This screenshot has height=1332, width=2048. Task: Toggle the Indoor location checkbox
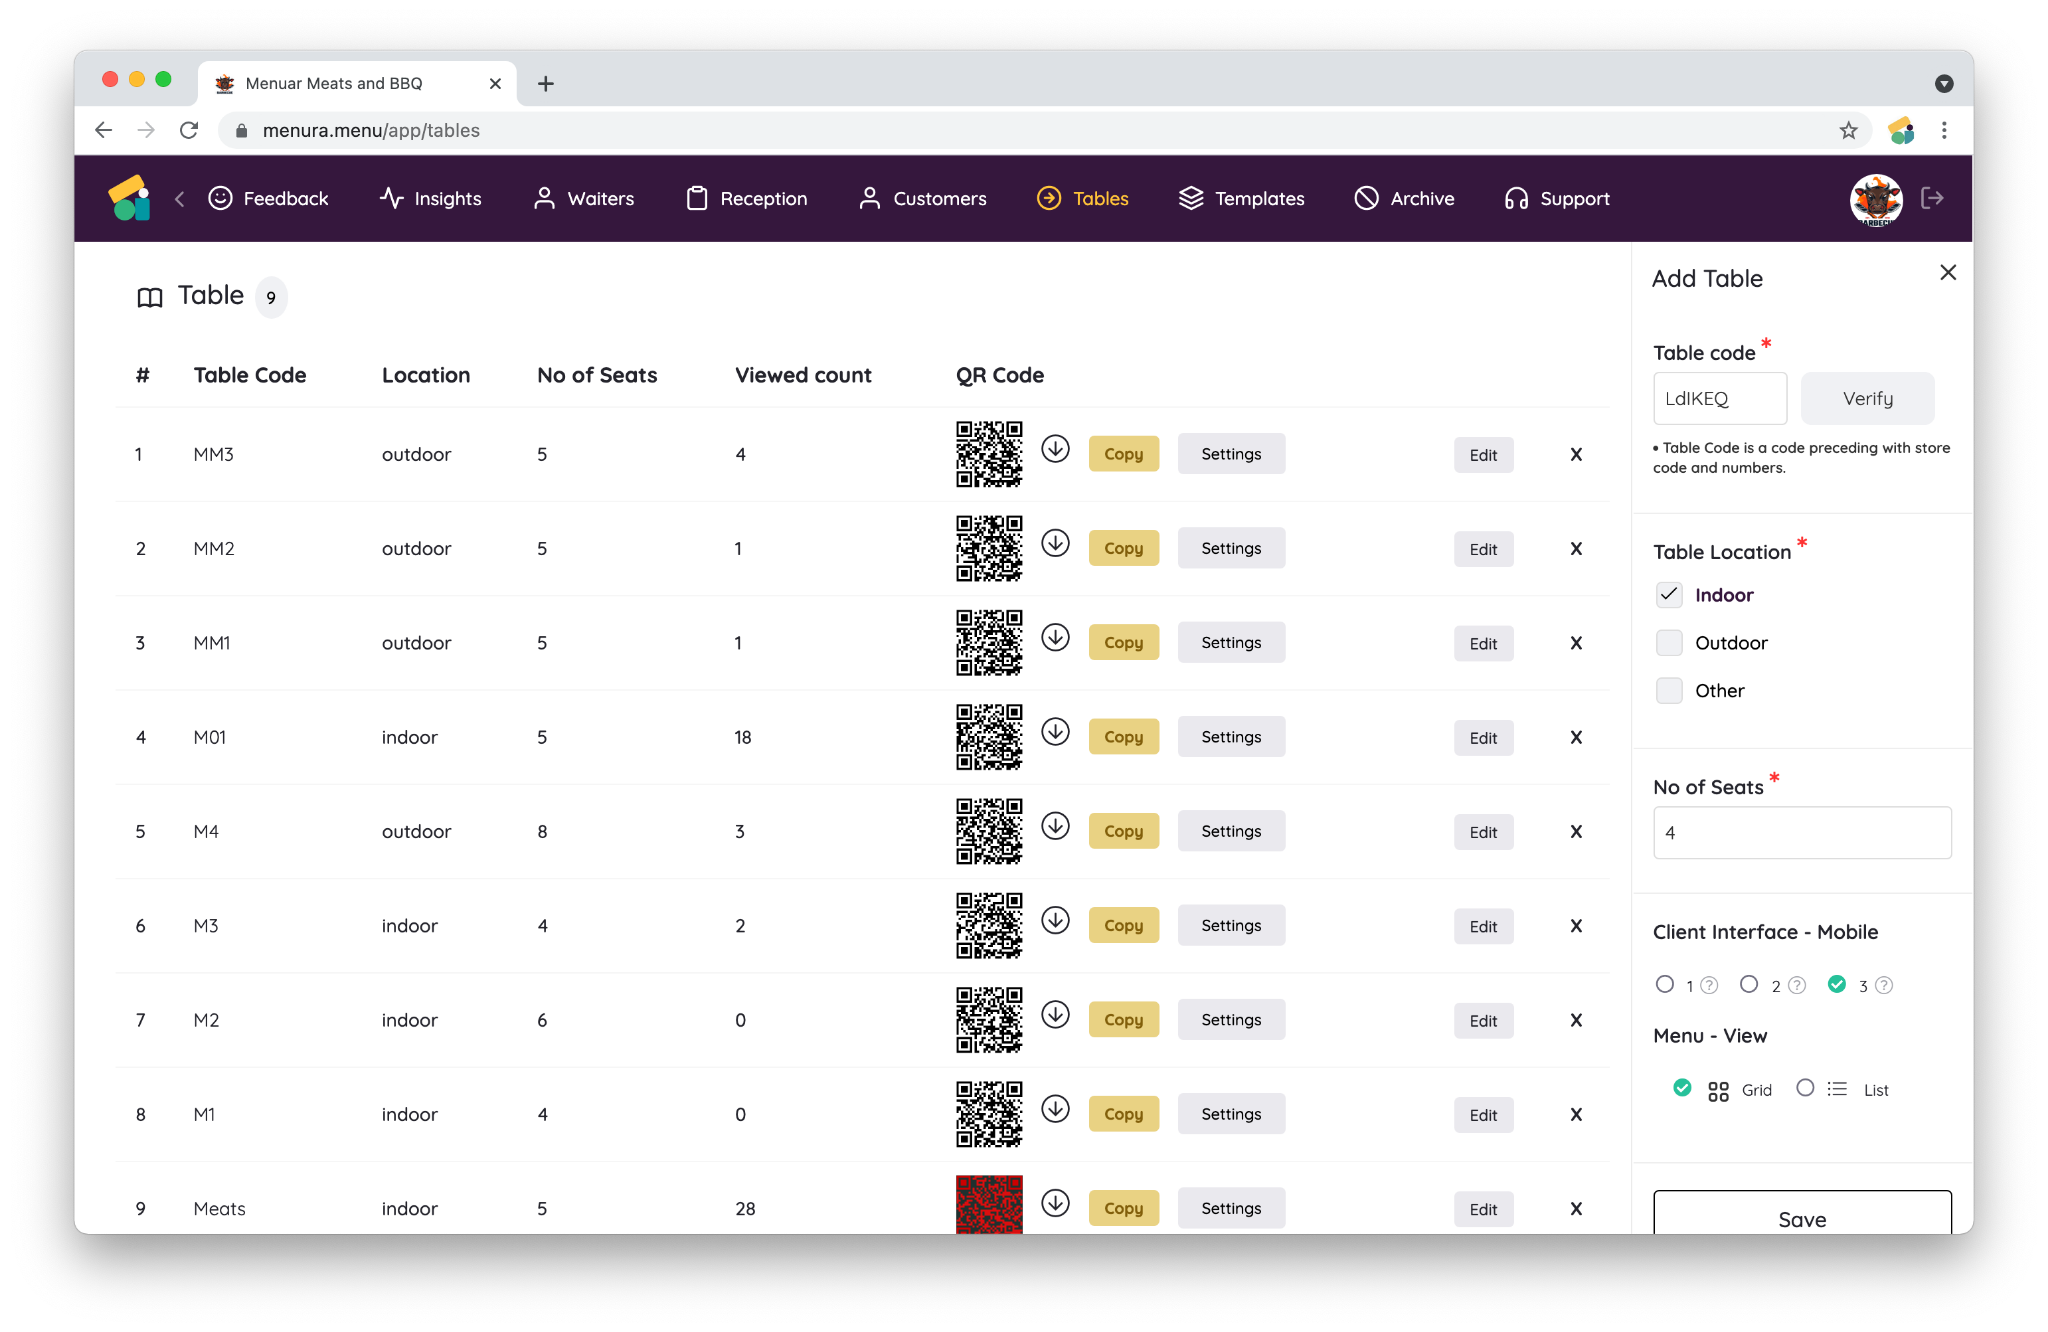pos(1669,595)
